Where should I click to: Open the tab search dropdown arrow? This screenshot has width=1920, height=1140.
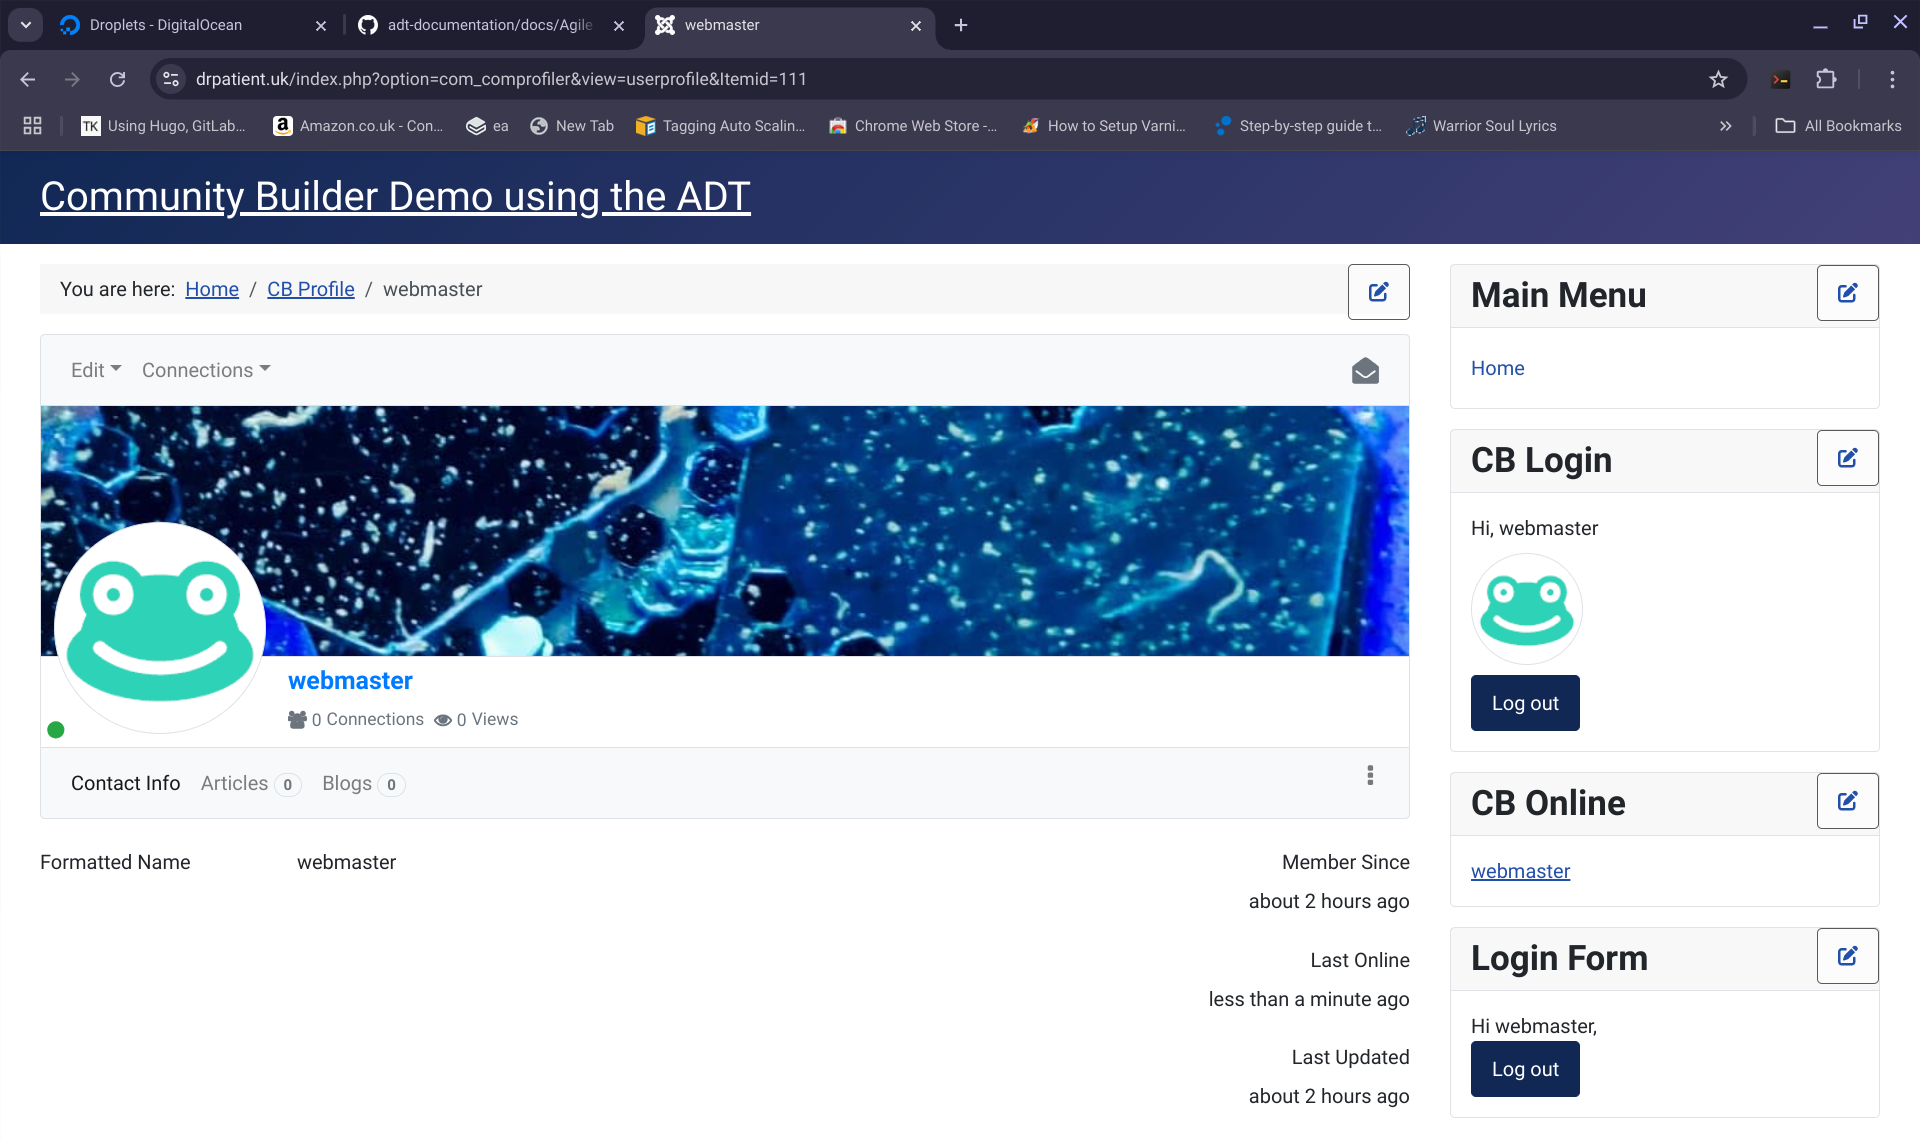(26, 25)
